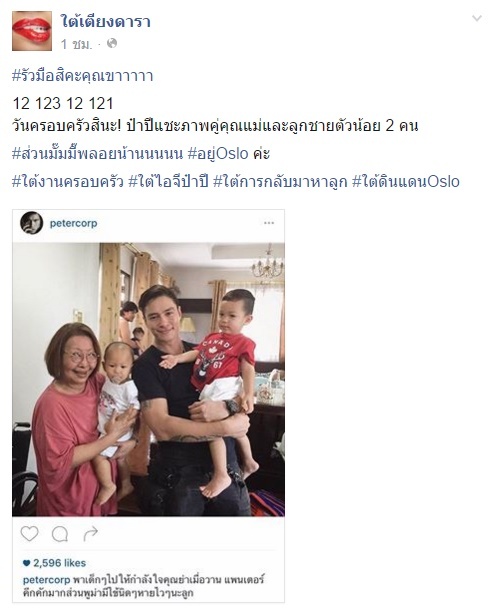
Task: View the 2,596 likes count
Action: pos(55,563)
